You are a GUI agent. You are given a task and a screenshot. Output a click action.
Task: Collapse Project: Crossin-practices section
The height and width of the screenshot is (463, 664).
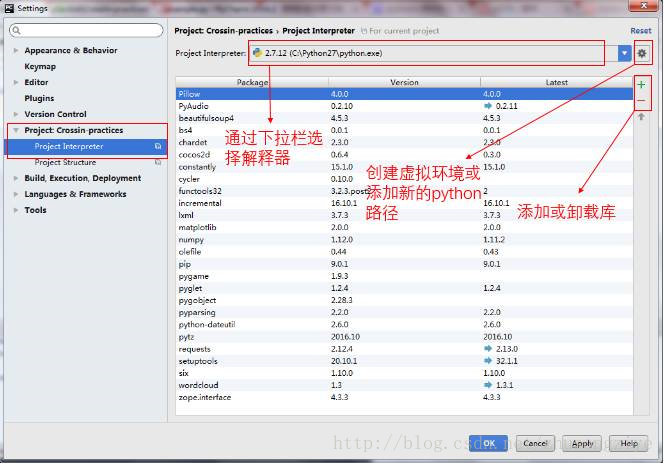click(16, 130)
